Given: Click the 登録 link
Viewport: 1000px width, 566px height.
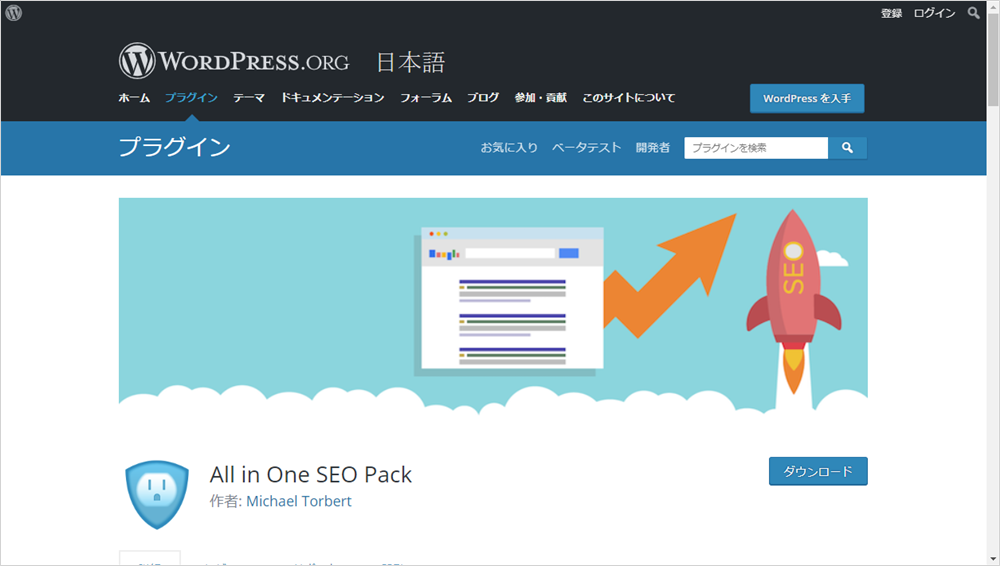Looking at the screenshot, I should tap(891, 13).
